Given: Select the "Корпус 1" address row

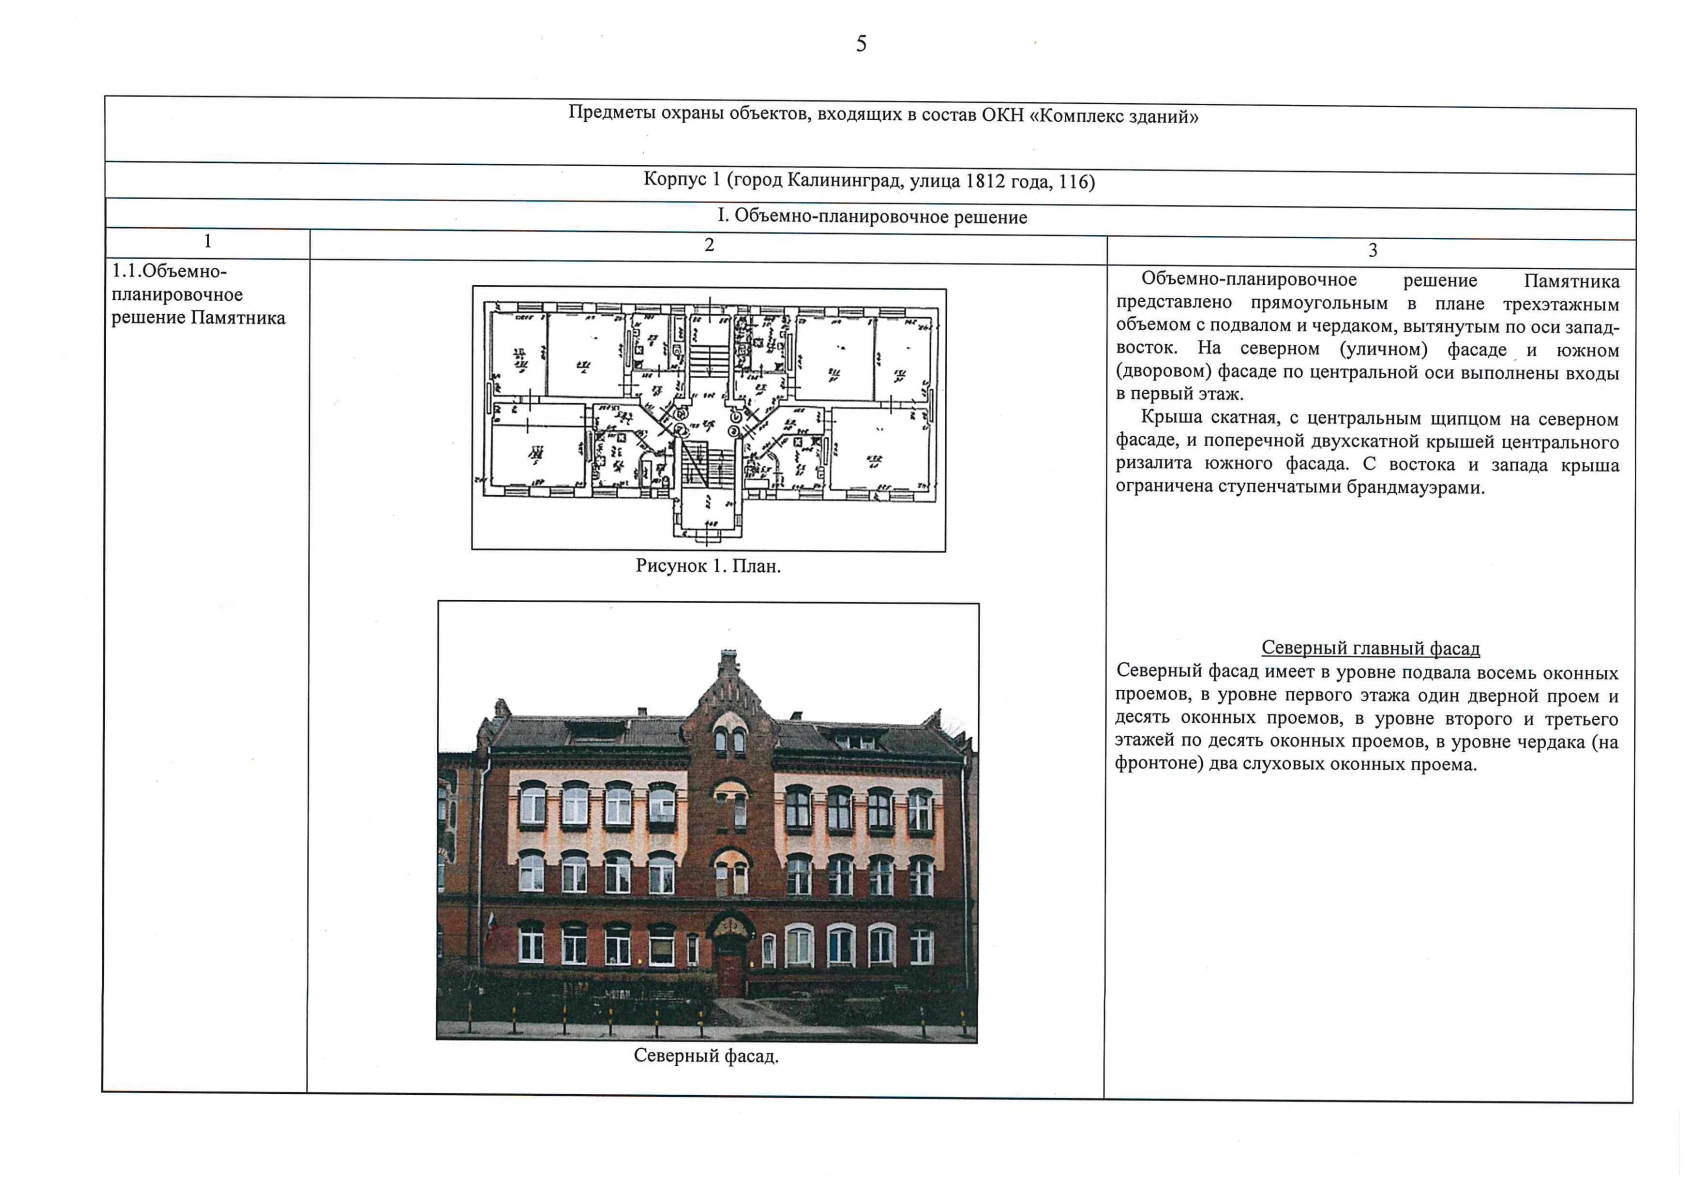Looking at the screenshot, I should (868, 181).
